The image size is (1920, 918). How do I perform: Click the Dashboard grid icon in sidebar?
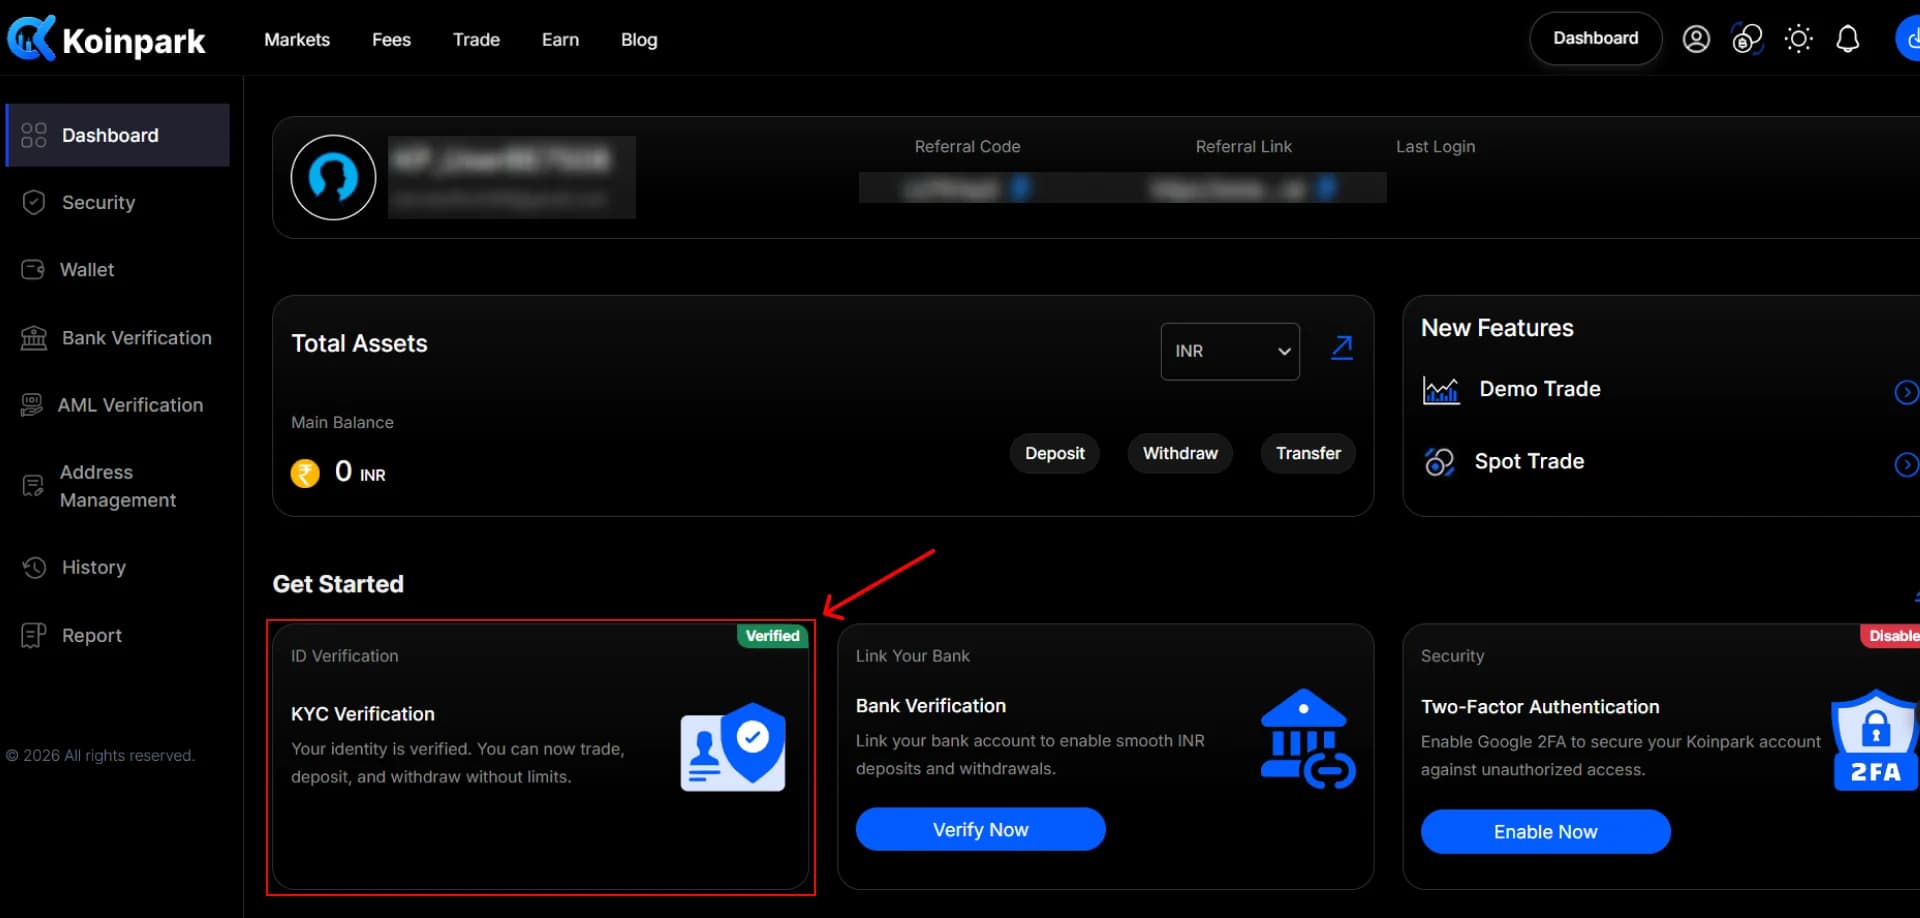pyautogui.click(x=34, y=135)
